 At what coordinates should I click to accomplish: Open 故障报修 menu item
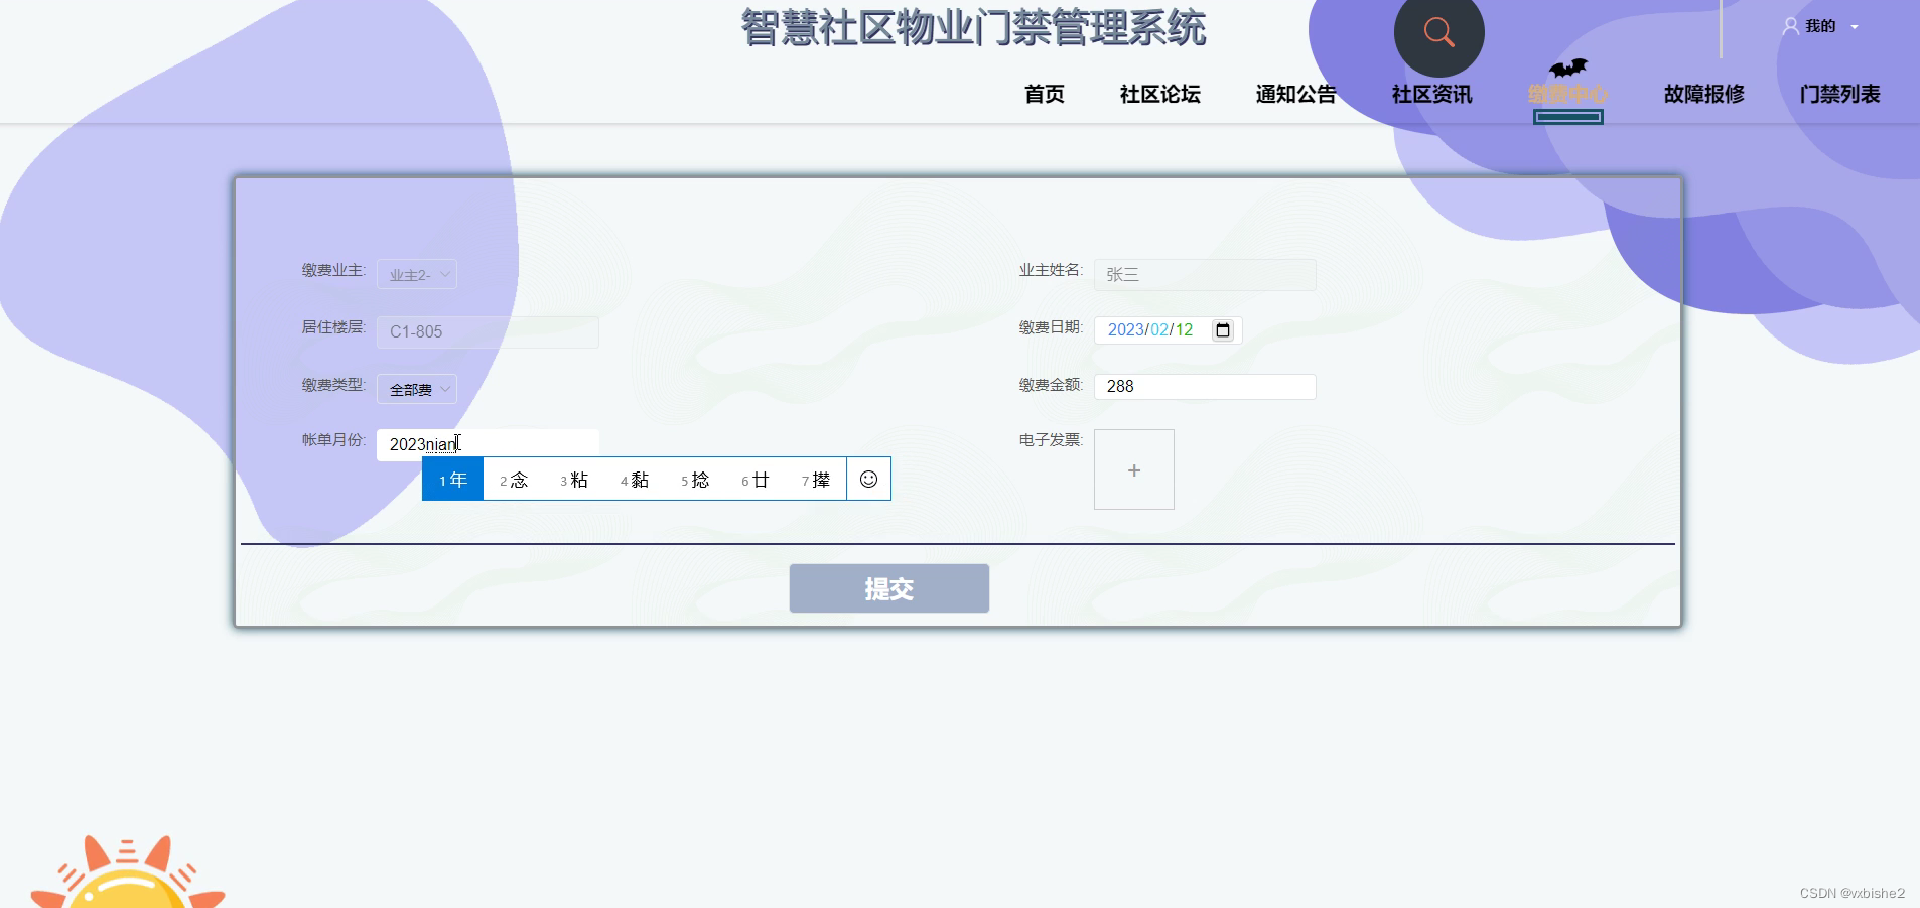coord(1704,94)
